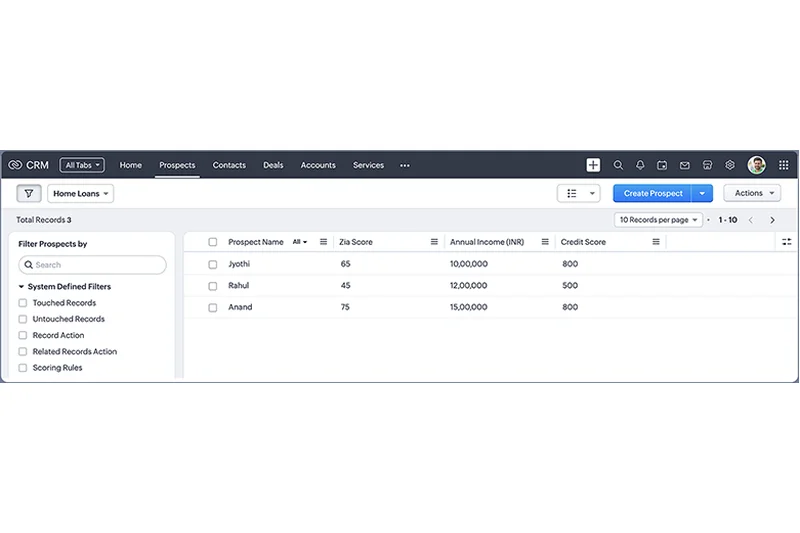Enable the Record Action filter
The image size is (800, 533).
pos(22,335)
